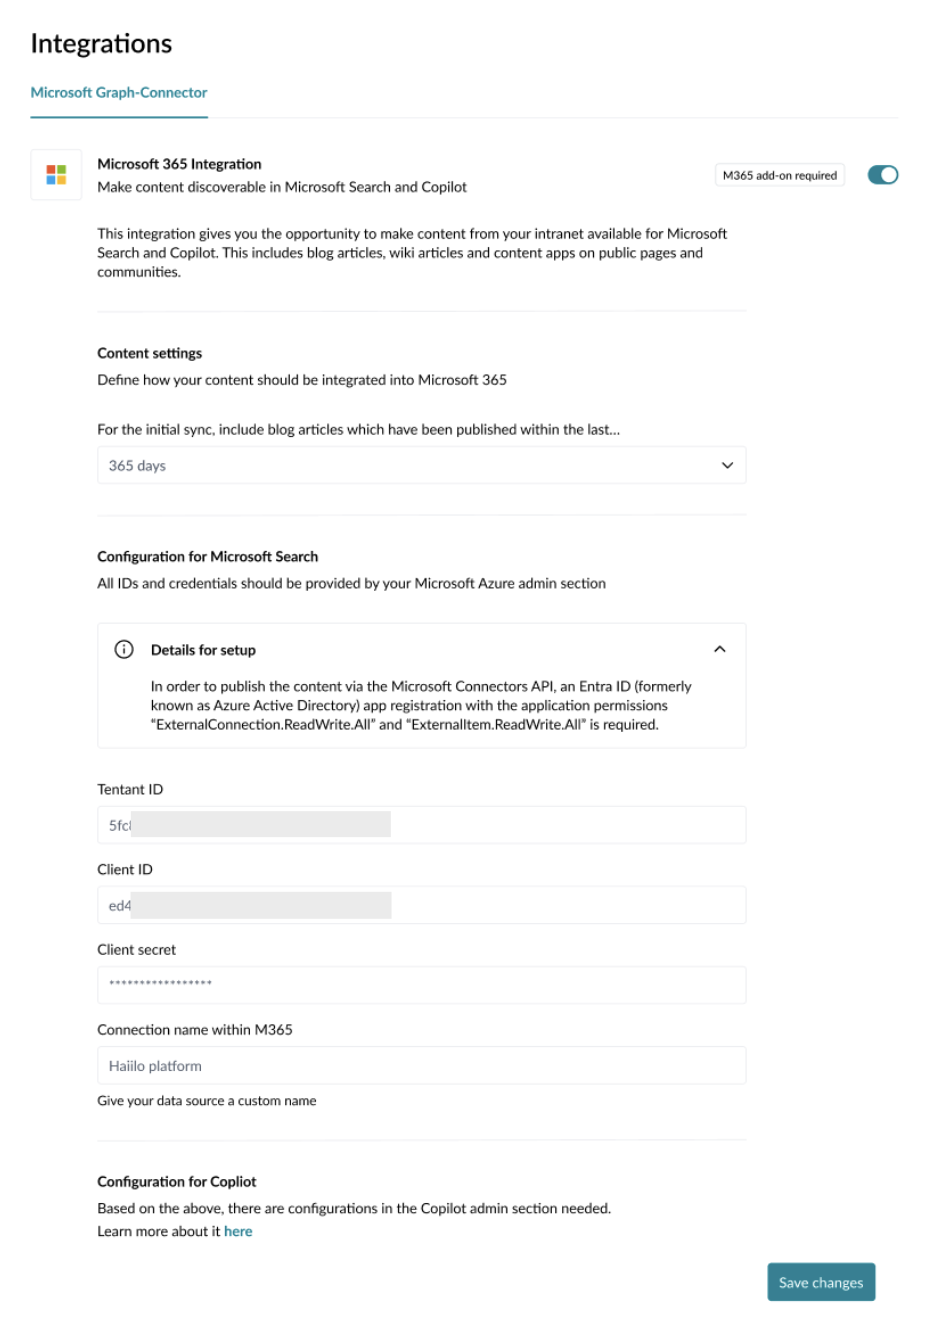Click the Details for setup header title
This screenshot has width=936, height=1332.
[x=203, y=650]
